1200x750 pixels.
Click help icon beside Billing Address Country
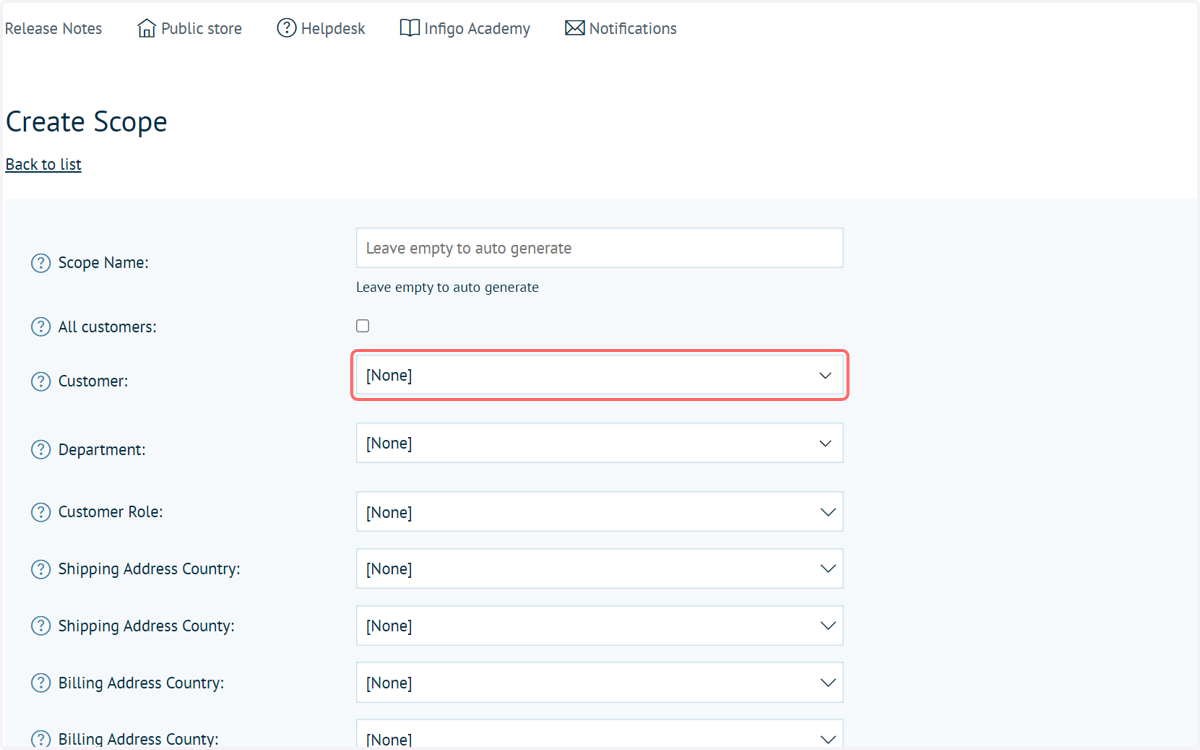tap(40, 683)
